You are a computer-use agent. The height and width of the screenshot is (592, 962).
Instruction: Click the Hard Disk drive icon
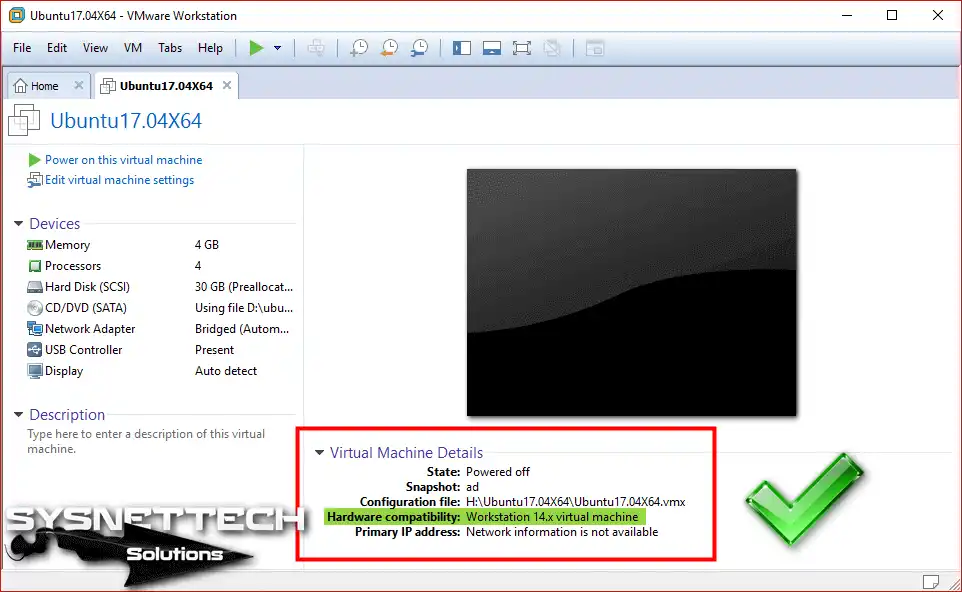[x=34, y=286]
